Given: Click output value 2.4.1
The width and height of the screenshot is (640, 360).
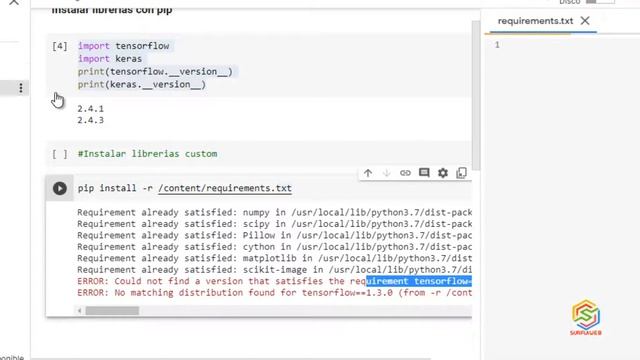Looking at the screenshot, I should [91, 109].
